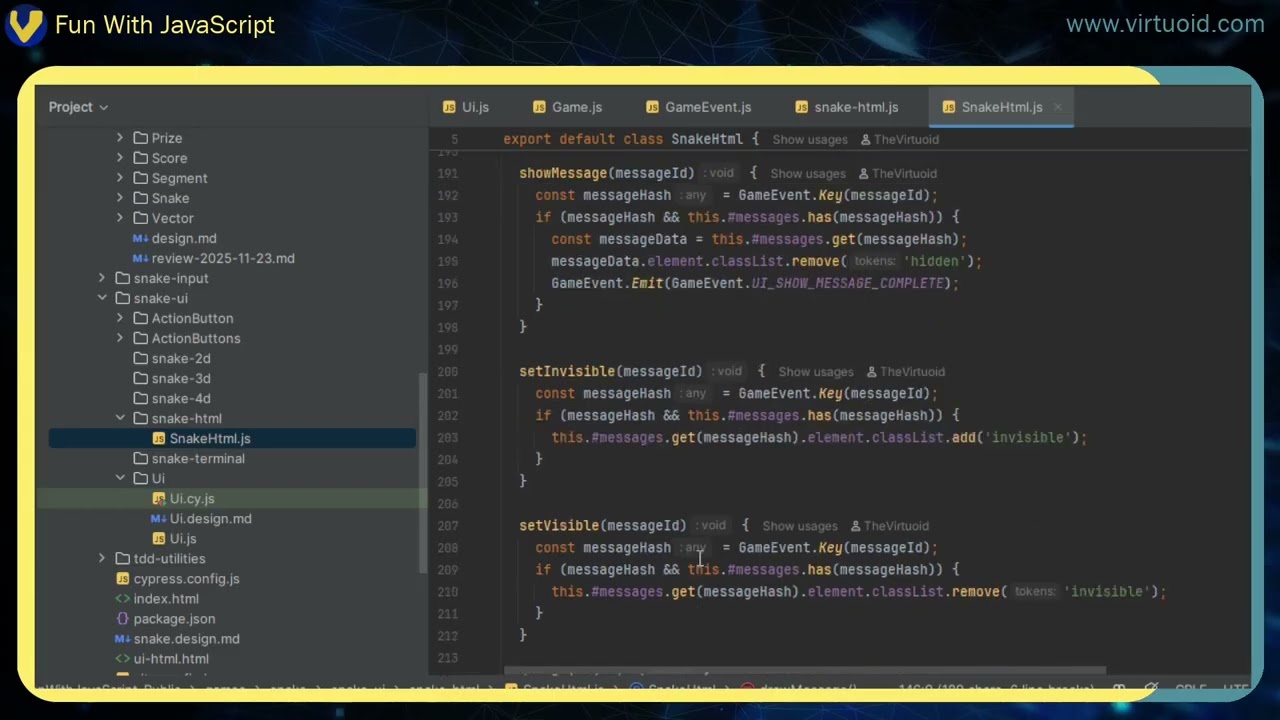This screenshot has height=720, width=1280.
Task: Click the ui-html.html file icon
Action: point(123,658)
